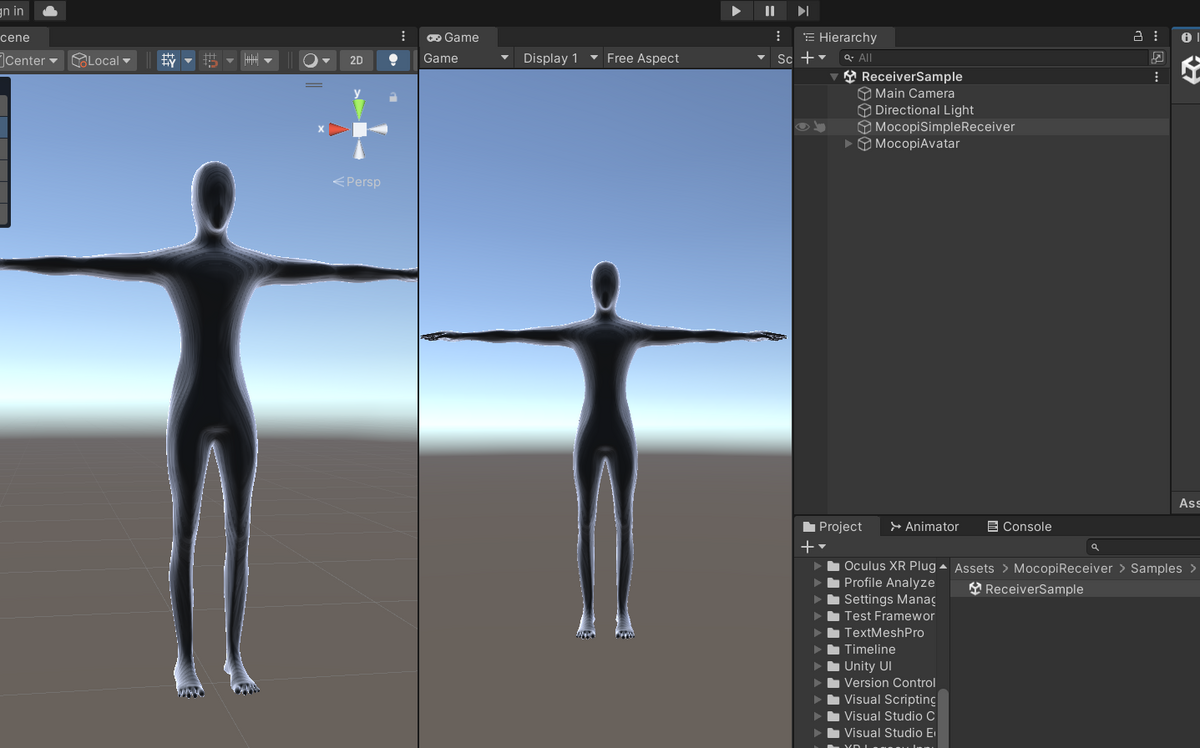Select the ReceiverSample scene asset
This screenshot has height=748, width=1200.
[x=1026, y=589]
